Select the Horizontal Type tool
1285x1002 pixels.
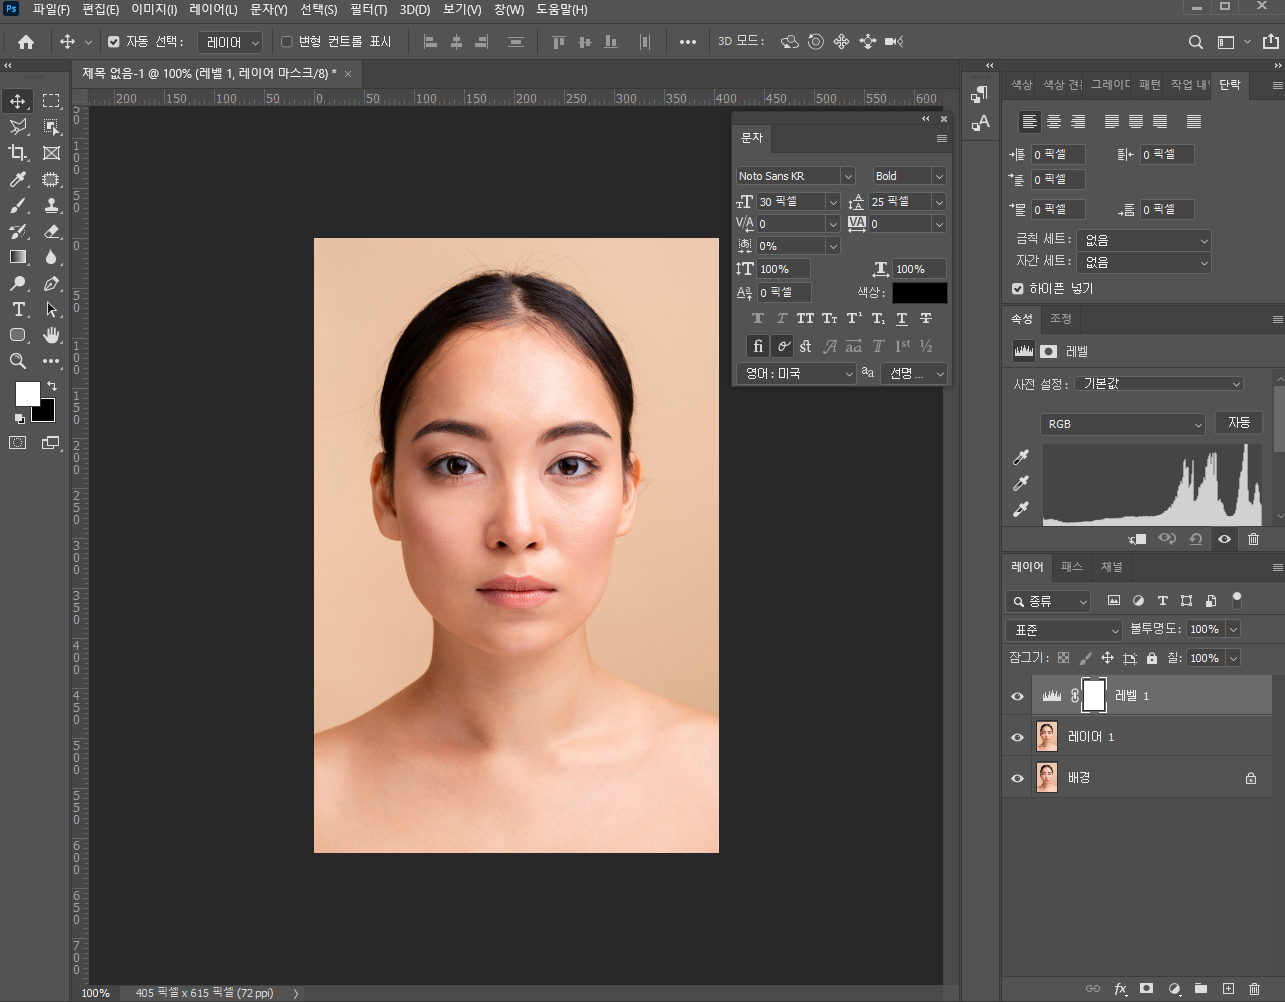click(18, 309)
